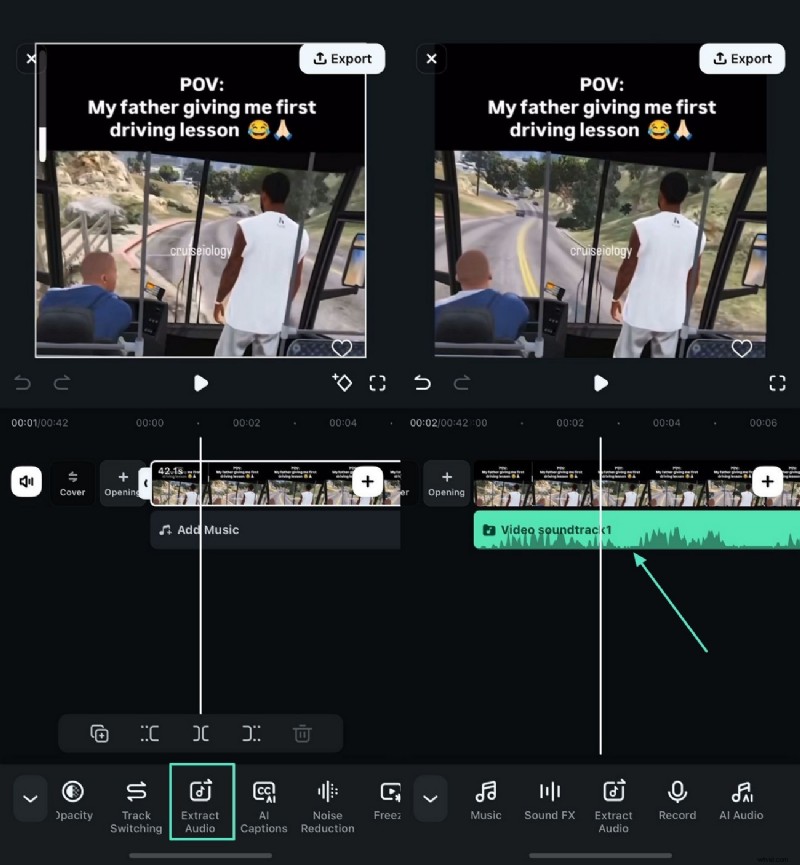Split the clip at the playhead
Viewport: 800px width, 865px height.
(x=200, y=733)
